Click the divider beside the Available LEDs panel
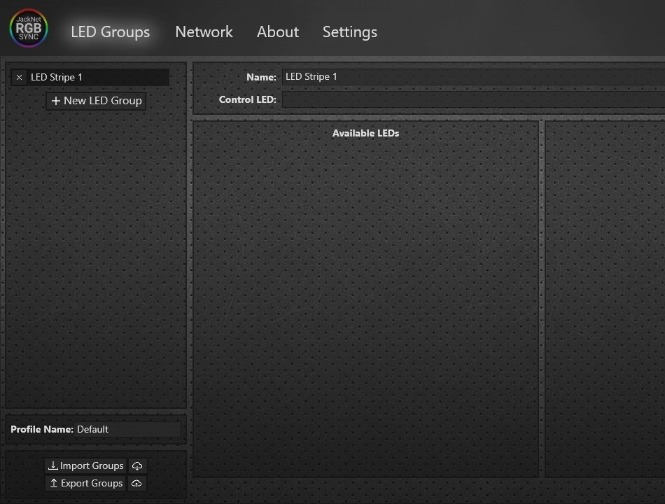The height and width of the screenshot is (504, 665). [x=542, y=300]
